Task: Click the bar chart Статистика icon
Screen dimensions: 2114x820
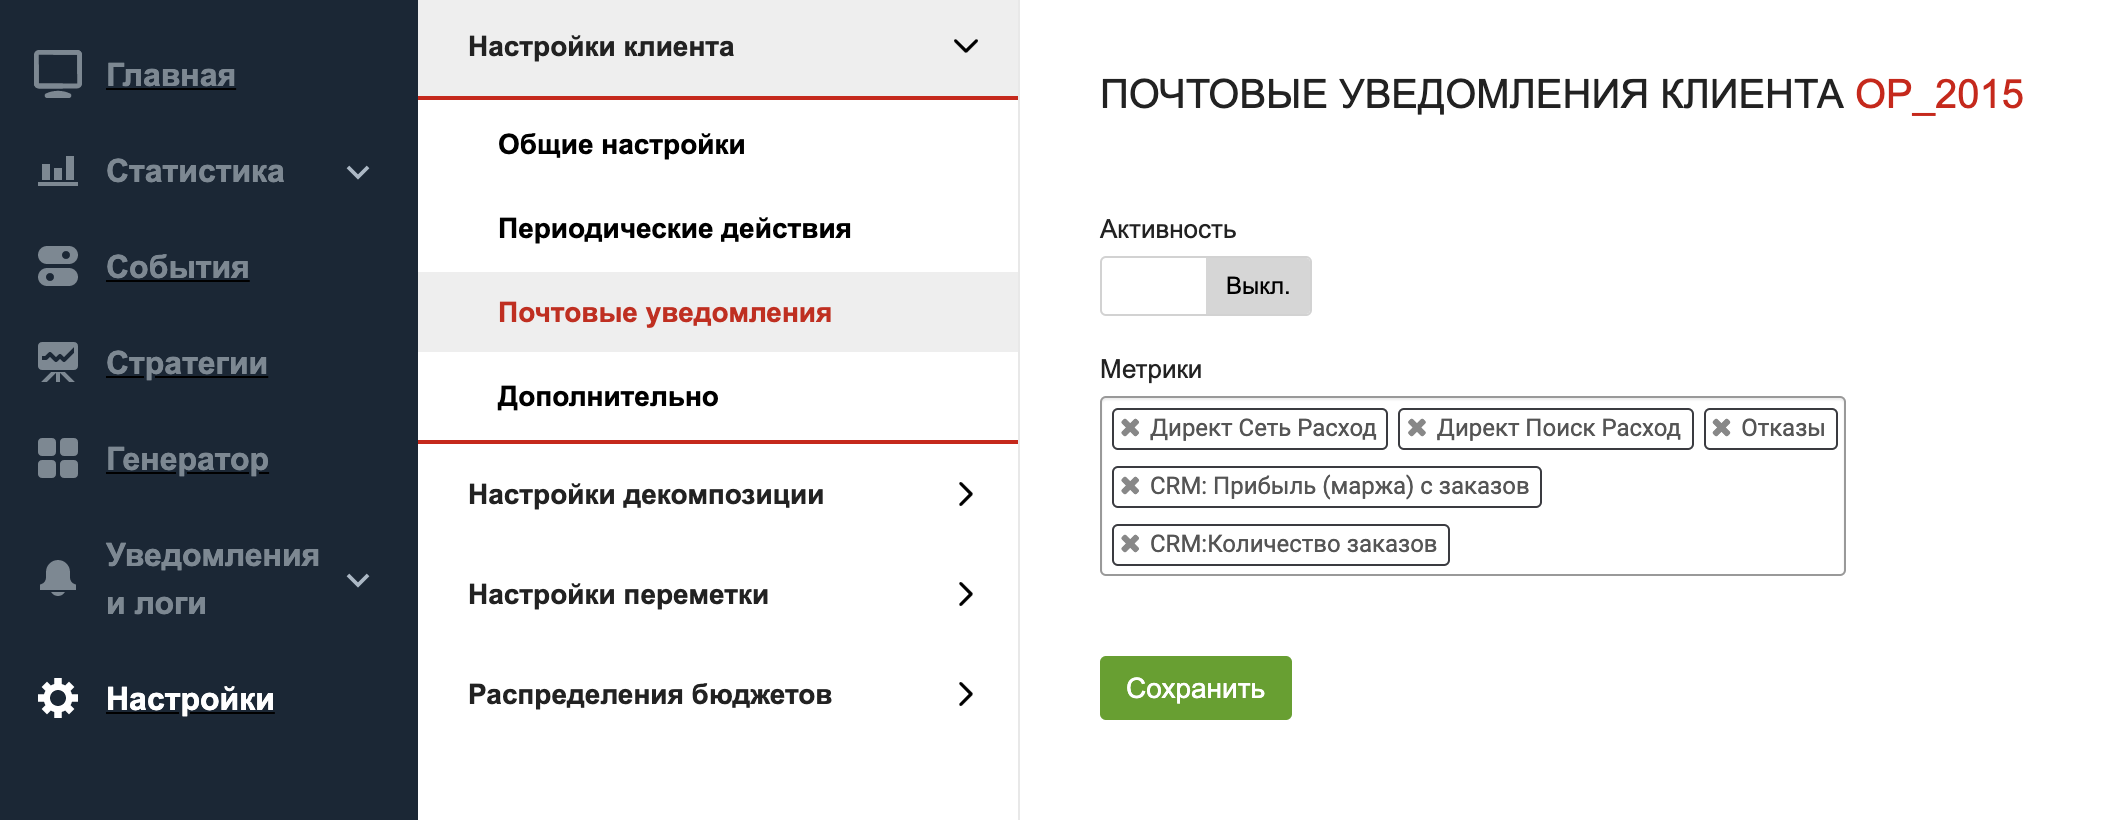Action: pos(58,171)
